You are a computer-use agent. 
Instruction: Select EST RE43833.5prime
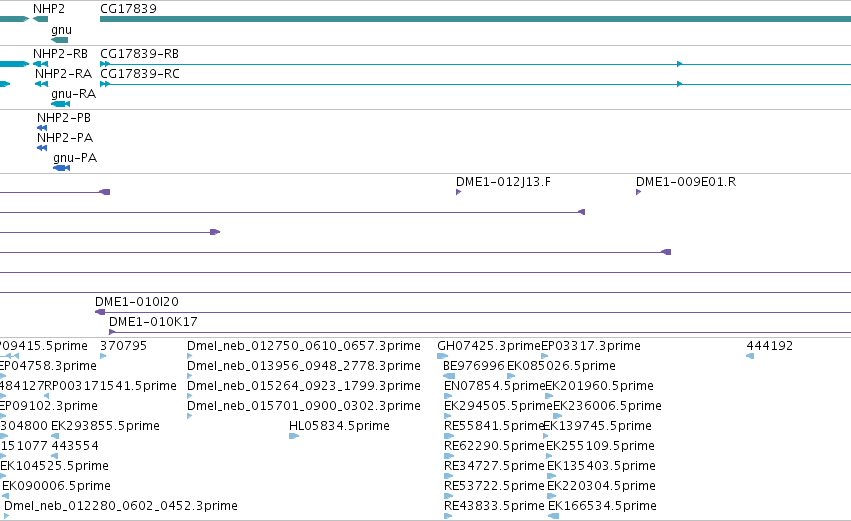494,506
